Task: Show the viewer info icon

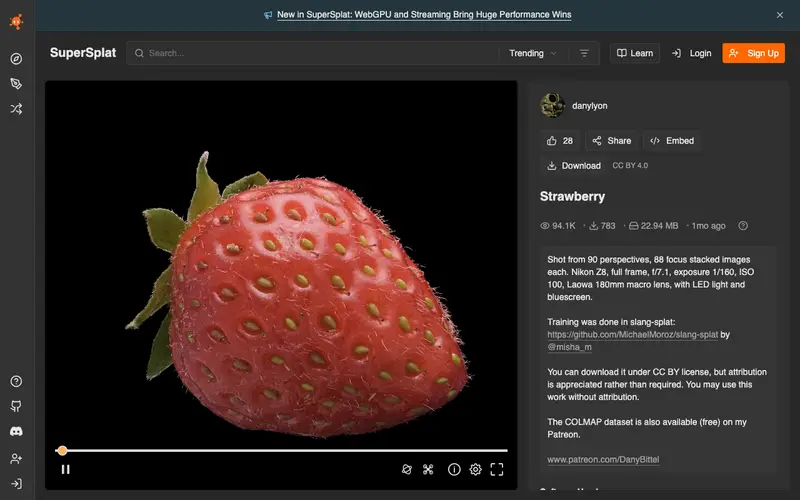Action: [x=454, y=469]
